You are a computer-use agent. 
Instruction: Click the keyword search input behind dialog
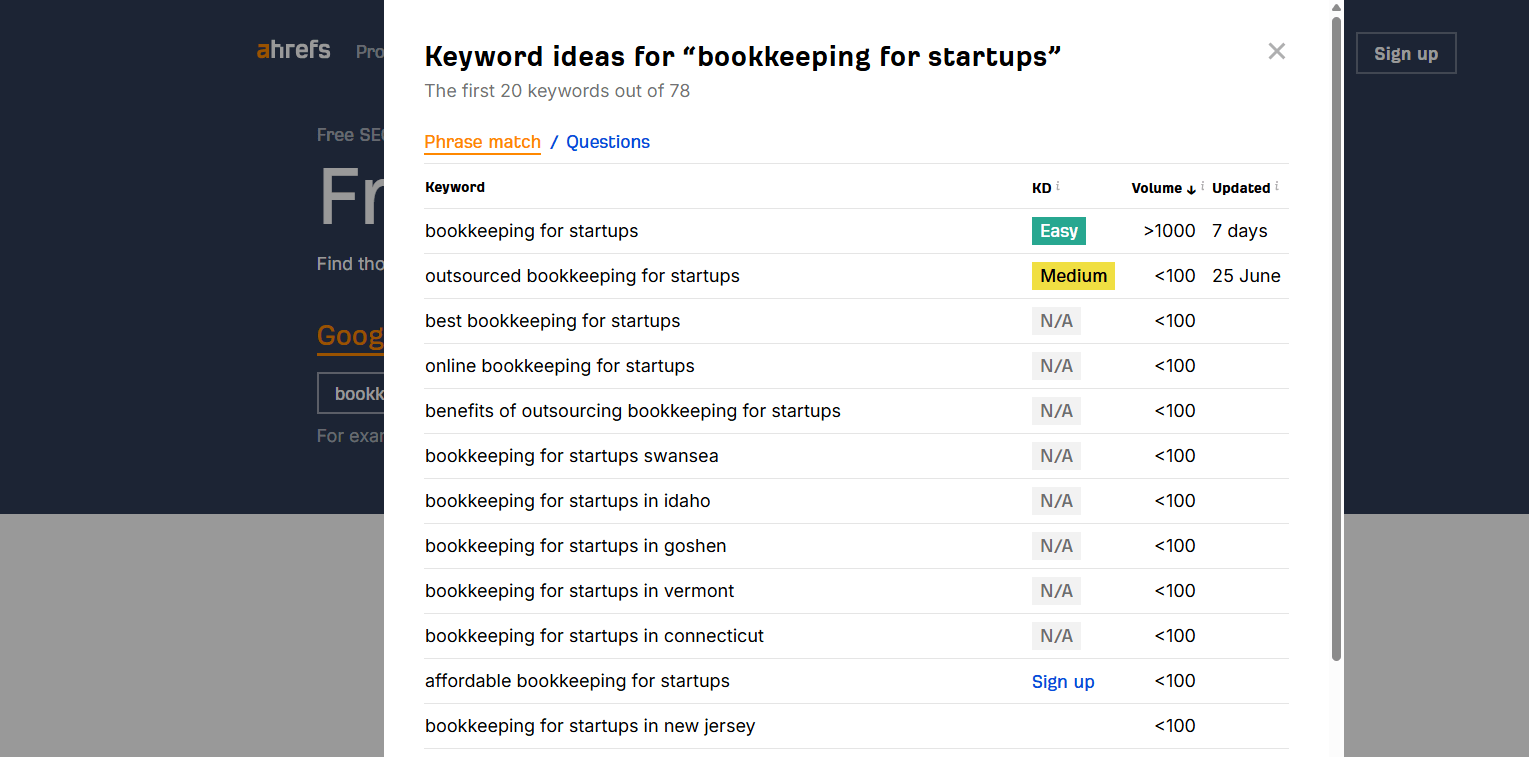click(x=351, y=393)
